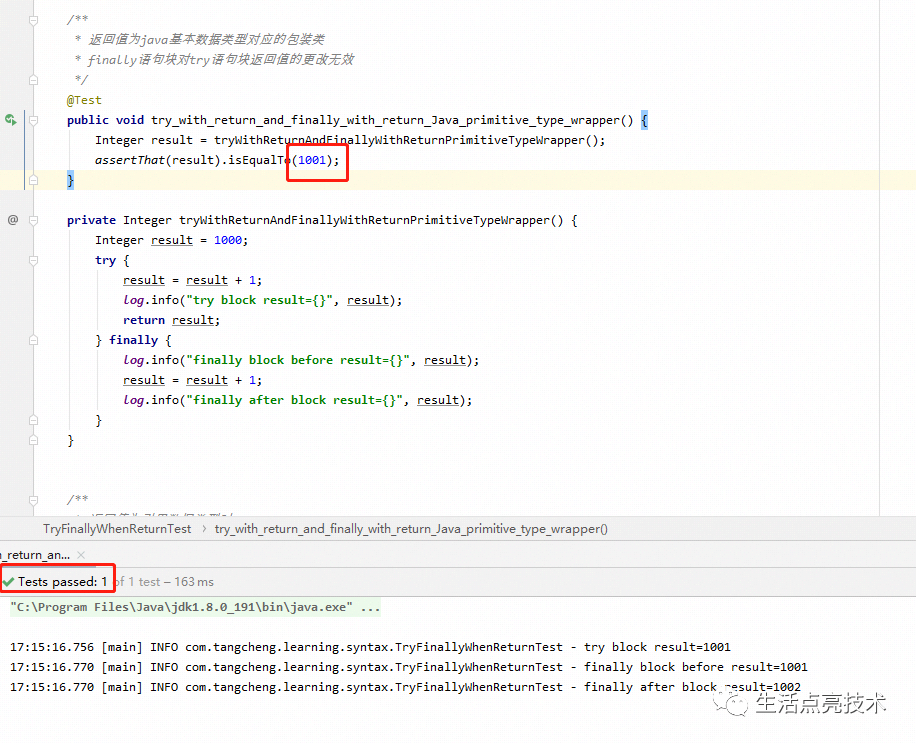
Task: Click the @Test annotation
Action: point(84,100)
